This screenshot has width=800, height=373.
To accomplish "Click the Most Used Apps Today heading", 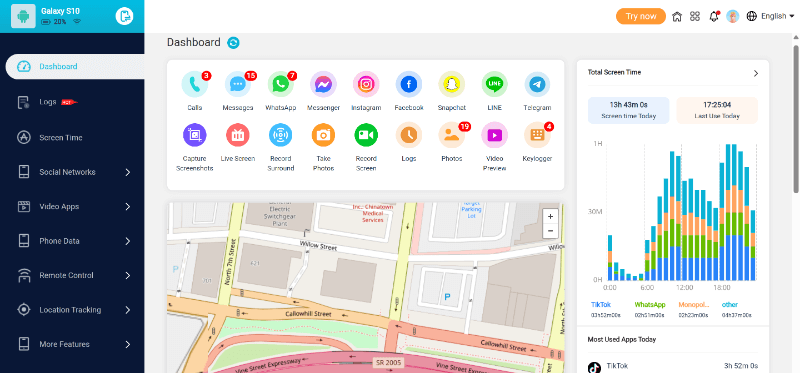I will 621,339.
